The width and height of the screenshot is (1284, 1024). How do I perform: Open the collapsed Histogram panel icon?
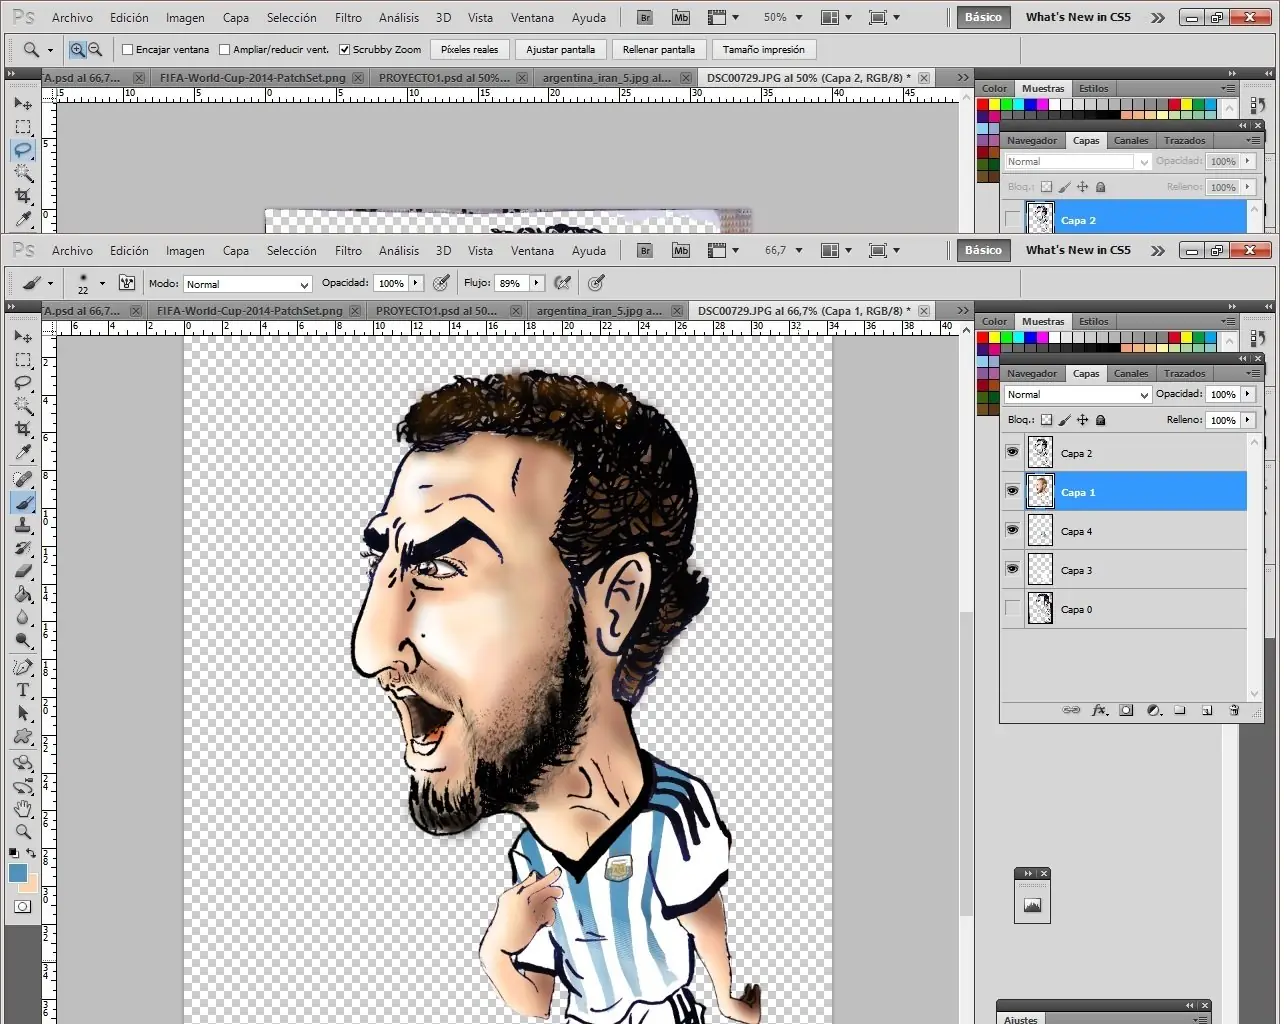click(1032, 905)
